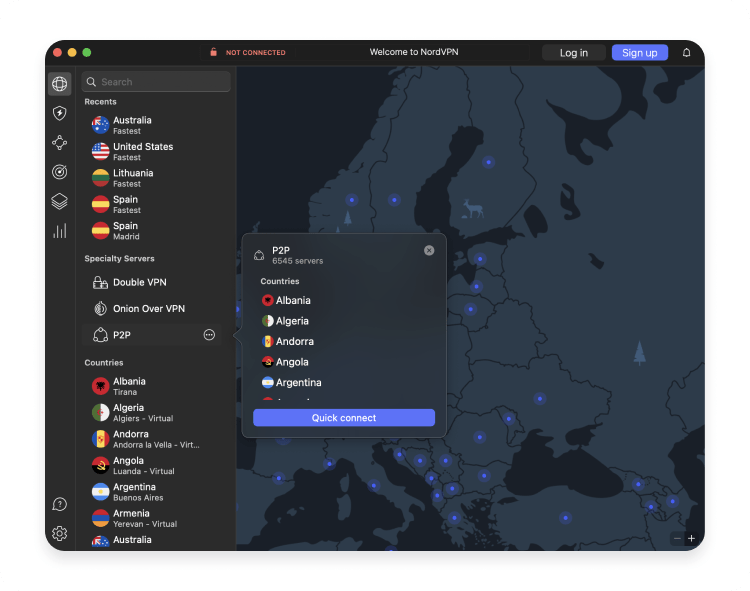Click the search magnifier icon
Image resolution: width=750 pixels, height=591 pixels.
click(91, 82)
